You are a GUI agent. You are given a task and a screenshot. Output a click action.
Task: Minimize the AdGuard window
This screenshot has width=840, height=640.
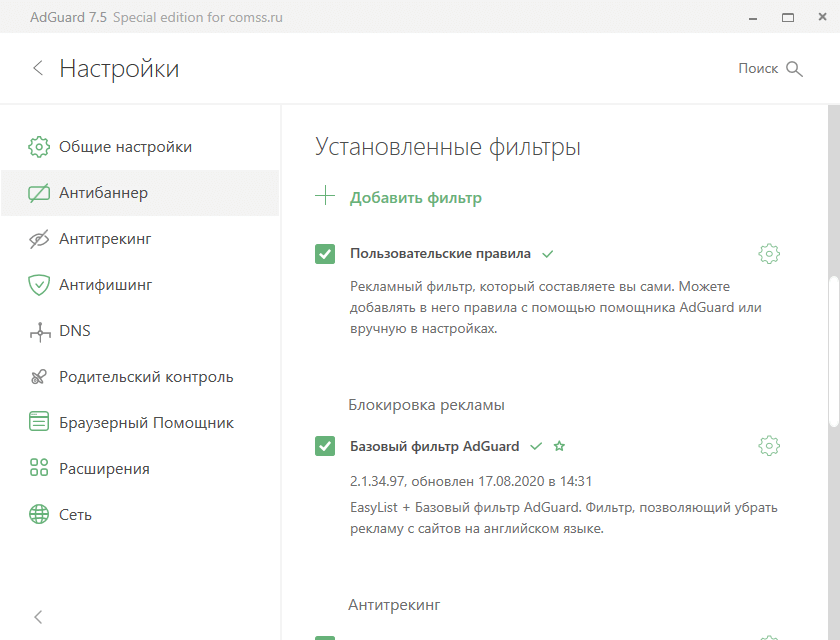pos(753,18)
